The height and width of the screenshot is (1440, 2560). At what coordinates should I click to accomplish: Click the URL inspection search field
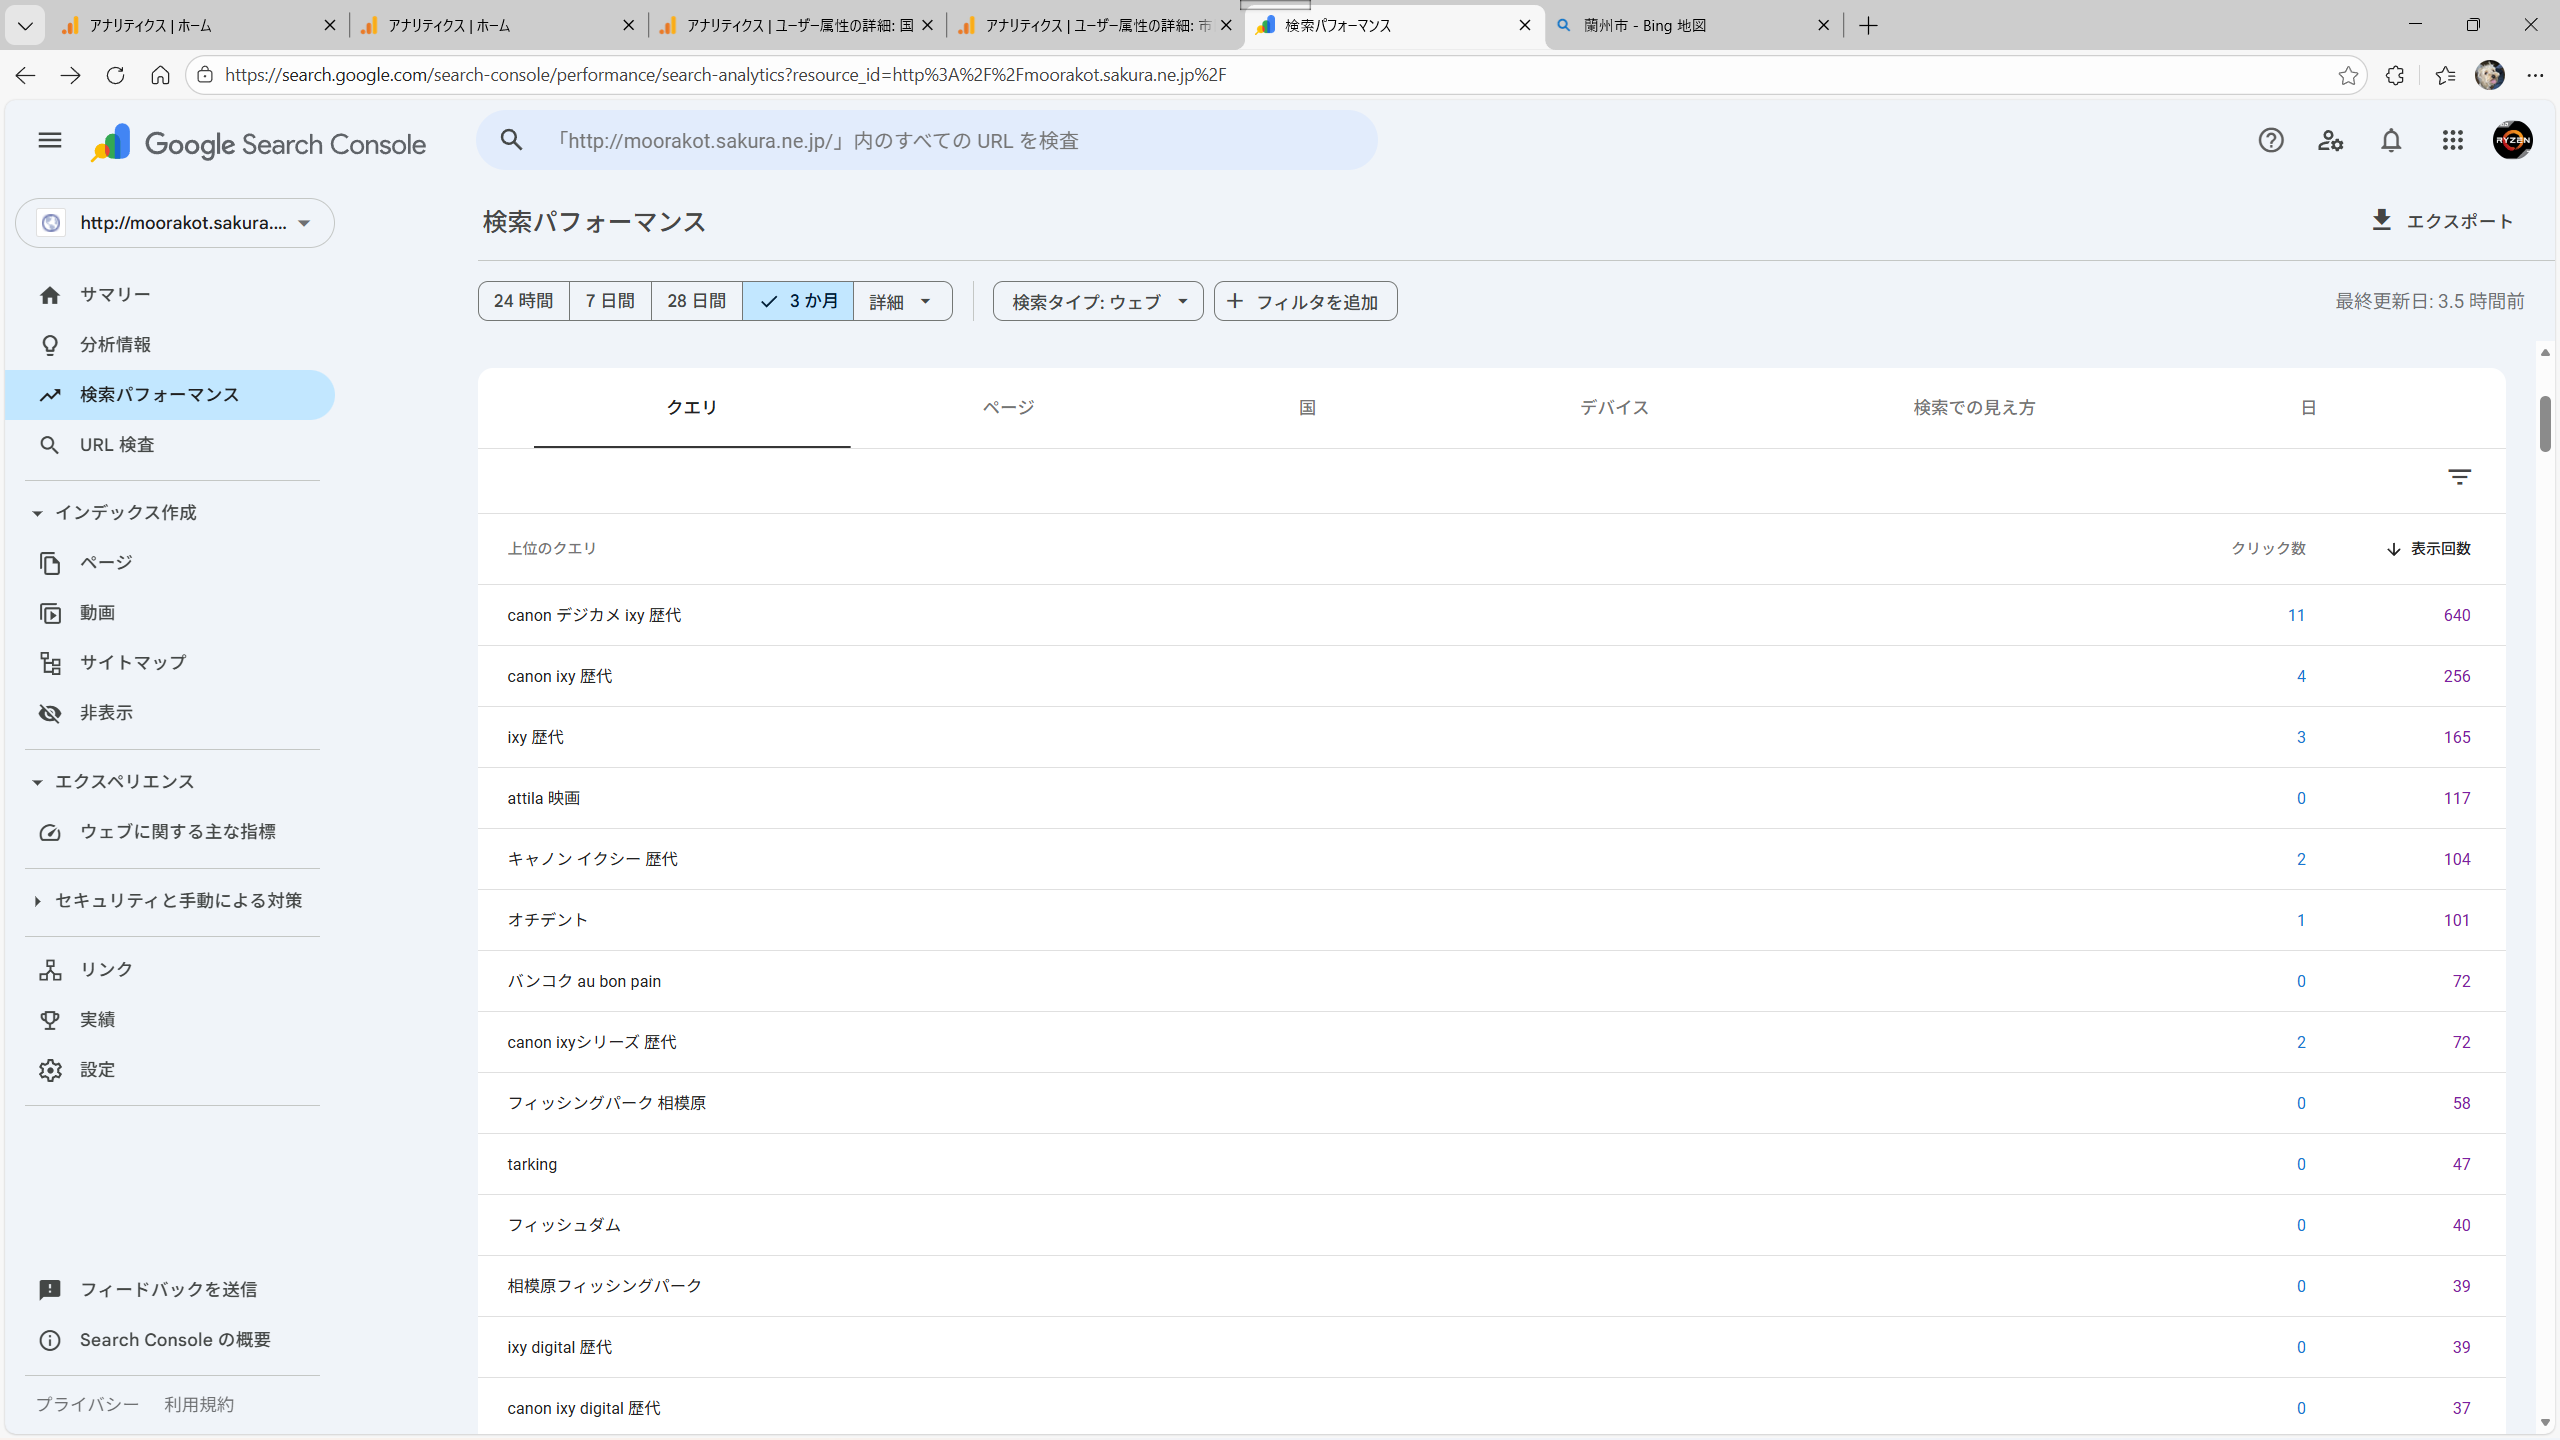tap(926, 141)
